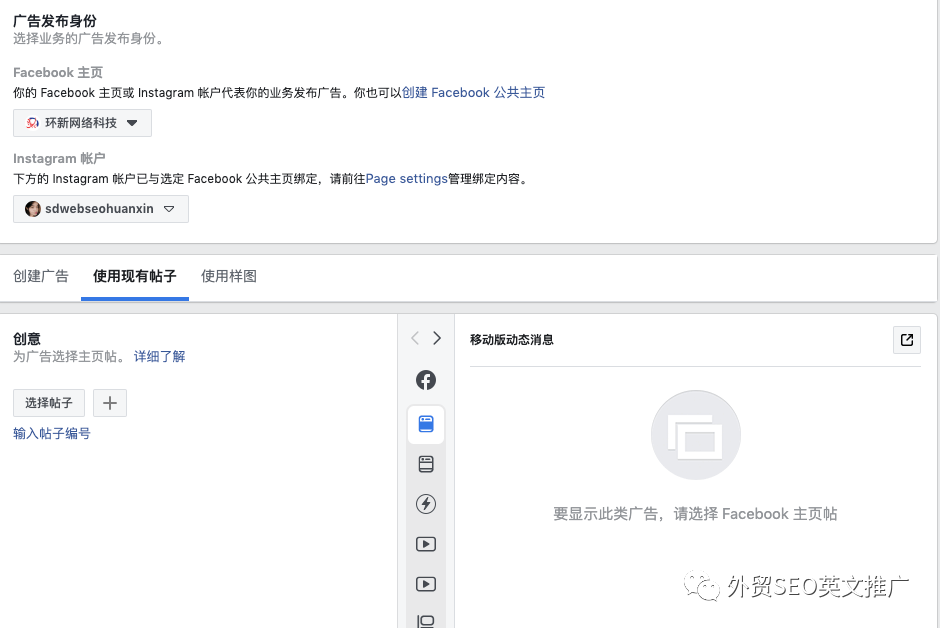Select the Facebook feed placement preview icon
Screen dimensions: 940x628
(426, 380)
